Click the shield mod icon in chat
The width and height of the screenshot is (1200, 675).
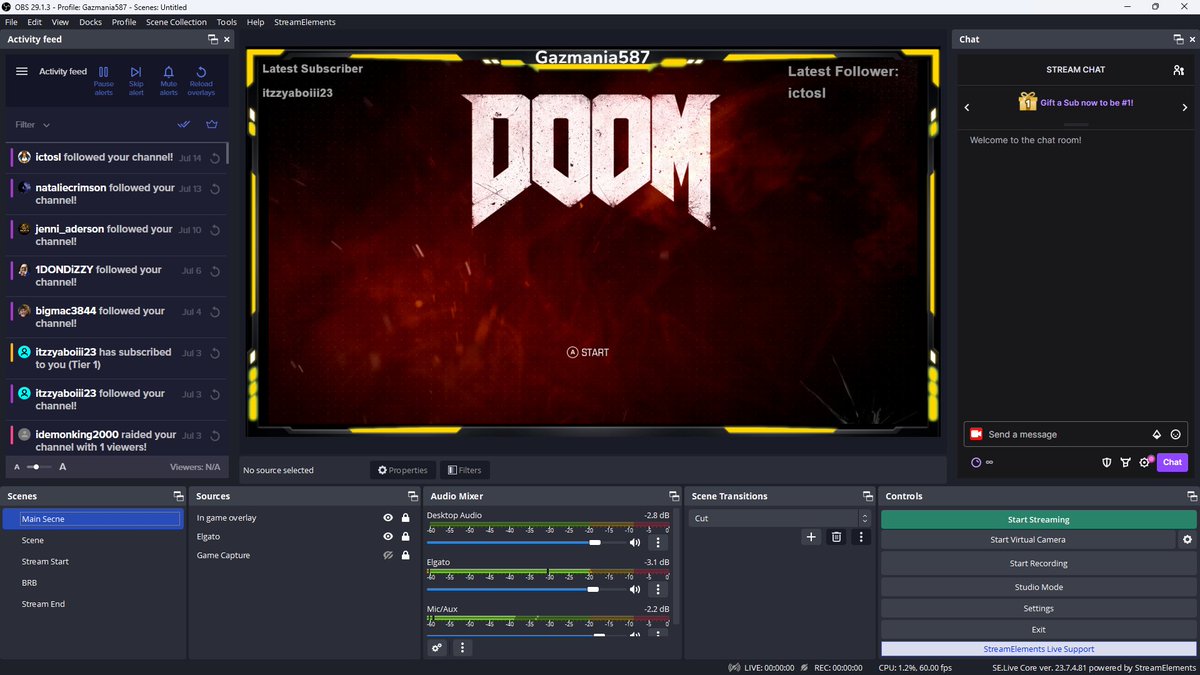1107,462
